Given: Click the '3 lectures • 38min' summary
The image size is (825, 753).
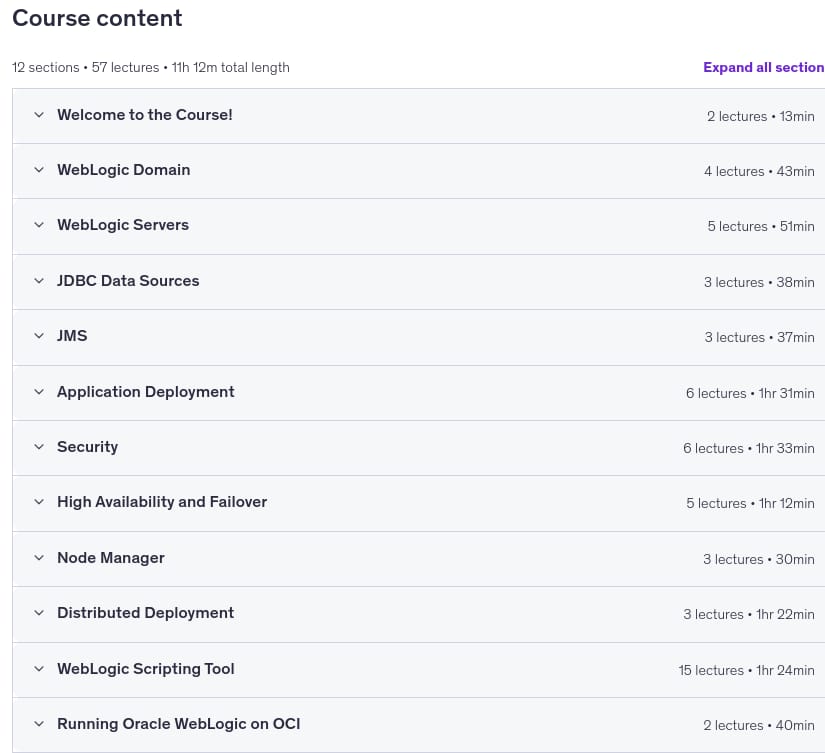Looking at the screenshot, I should tap(759, 282).
